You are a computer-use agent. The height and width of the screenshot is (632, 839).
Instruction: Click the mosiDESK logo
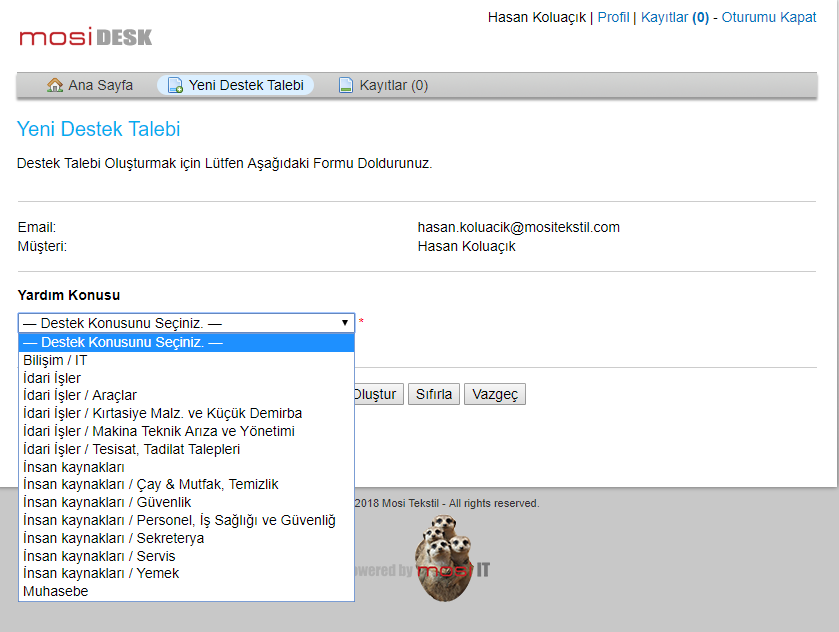click(86, 37)
